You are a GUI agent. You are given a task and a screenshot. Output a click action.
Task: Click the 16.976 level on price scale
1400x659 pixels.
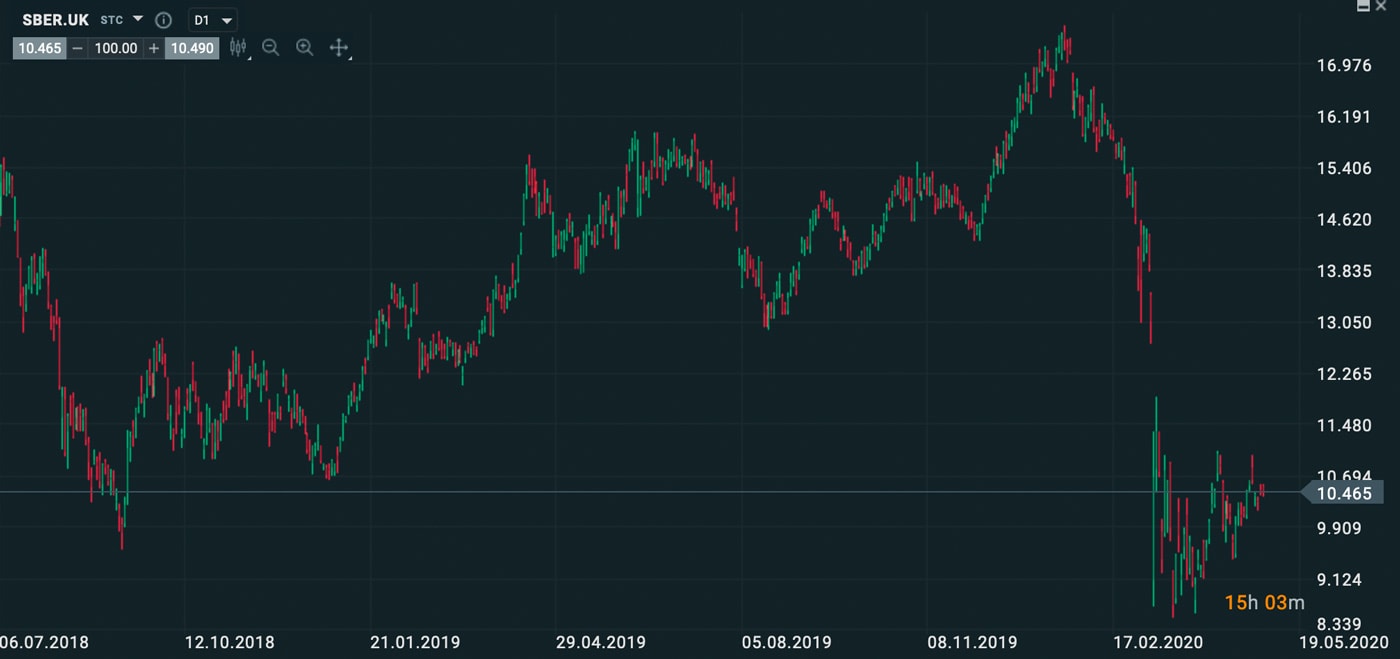[x=1343, y=66]
